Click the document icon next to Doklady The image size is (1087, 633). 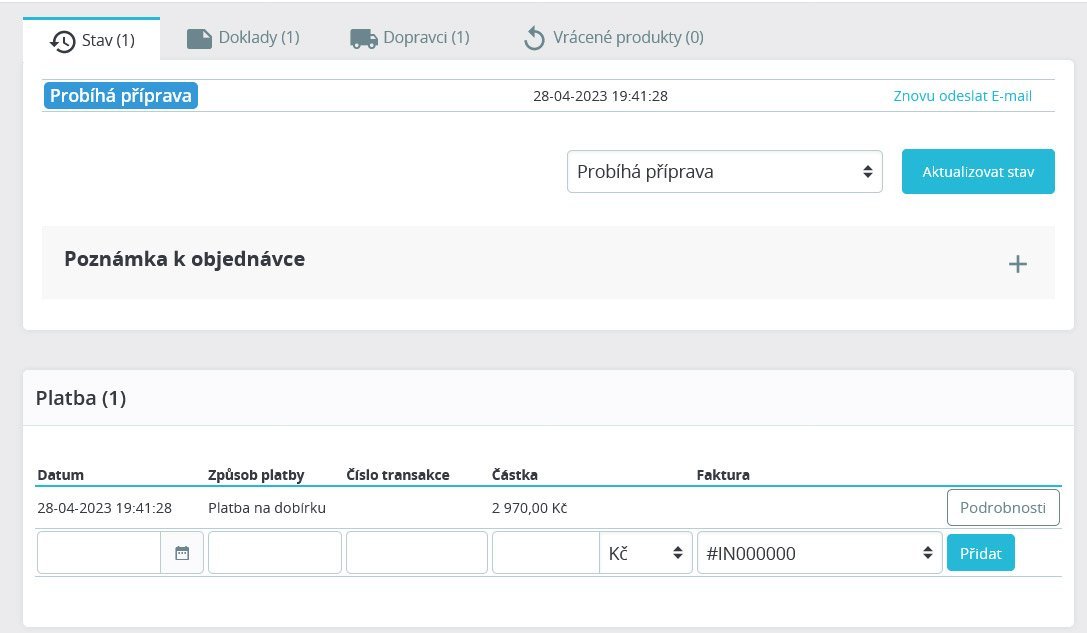pos(199,39)
